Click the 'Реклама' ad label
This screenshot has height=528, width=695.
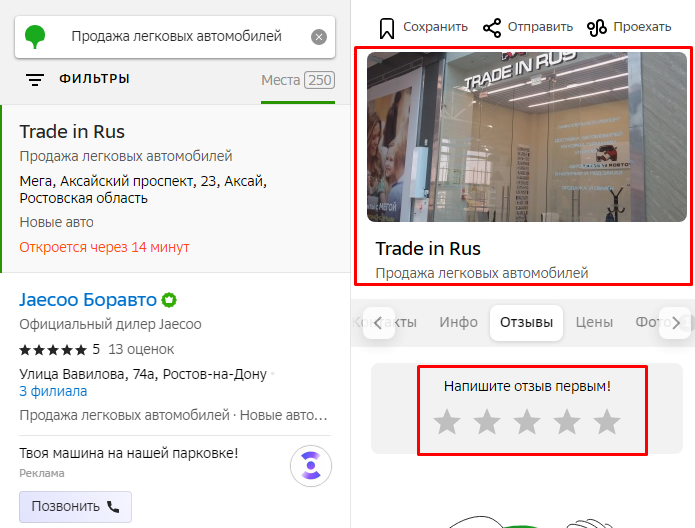point(42,473)
